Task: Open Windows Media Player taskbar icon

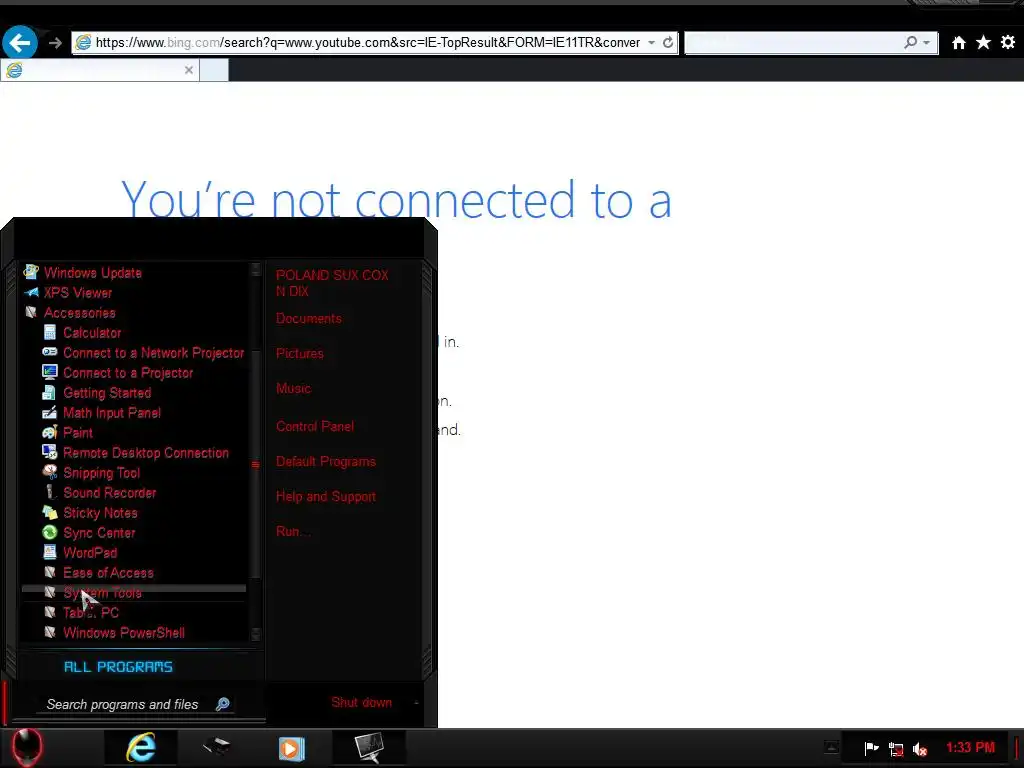Action: point(291,748)
